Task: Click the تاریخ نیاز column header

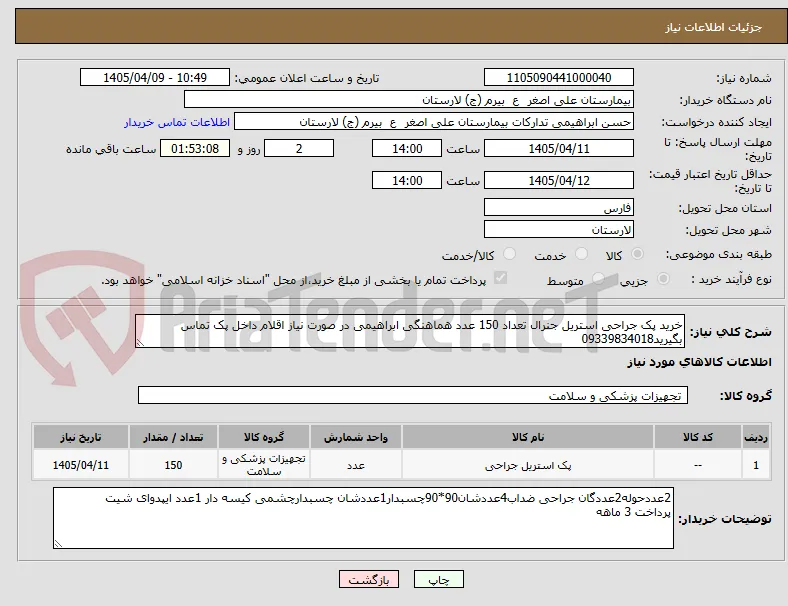Action: [x=81, y=437]
